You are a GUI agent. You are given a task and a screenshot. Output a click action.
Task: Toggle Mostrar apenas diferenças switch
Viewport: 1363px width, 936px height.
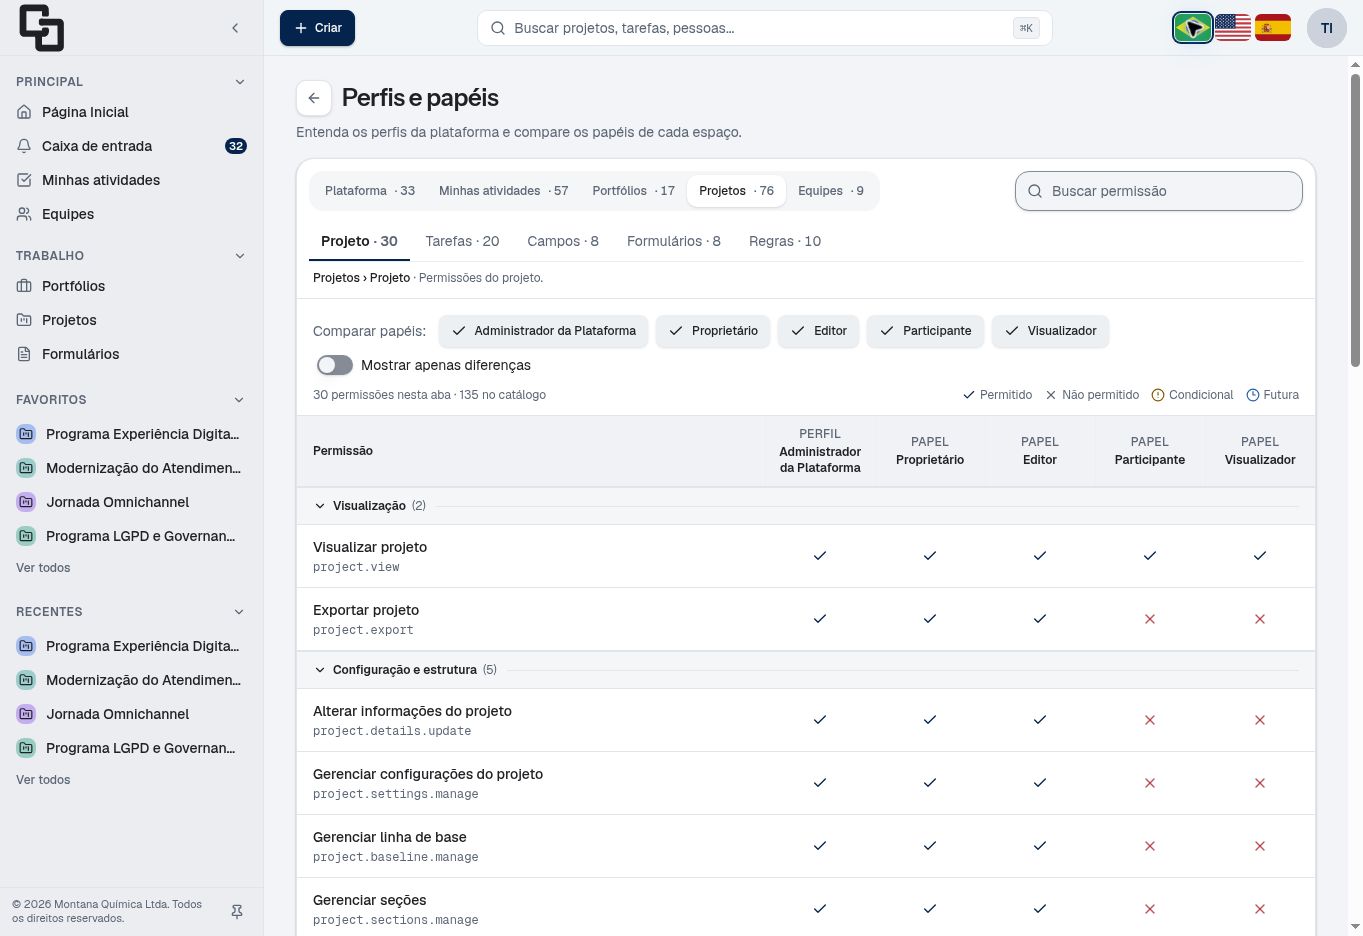335,365
